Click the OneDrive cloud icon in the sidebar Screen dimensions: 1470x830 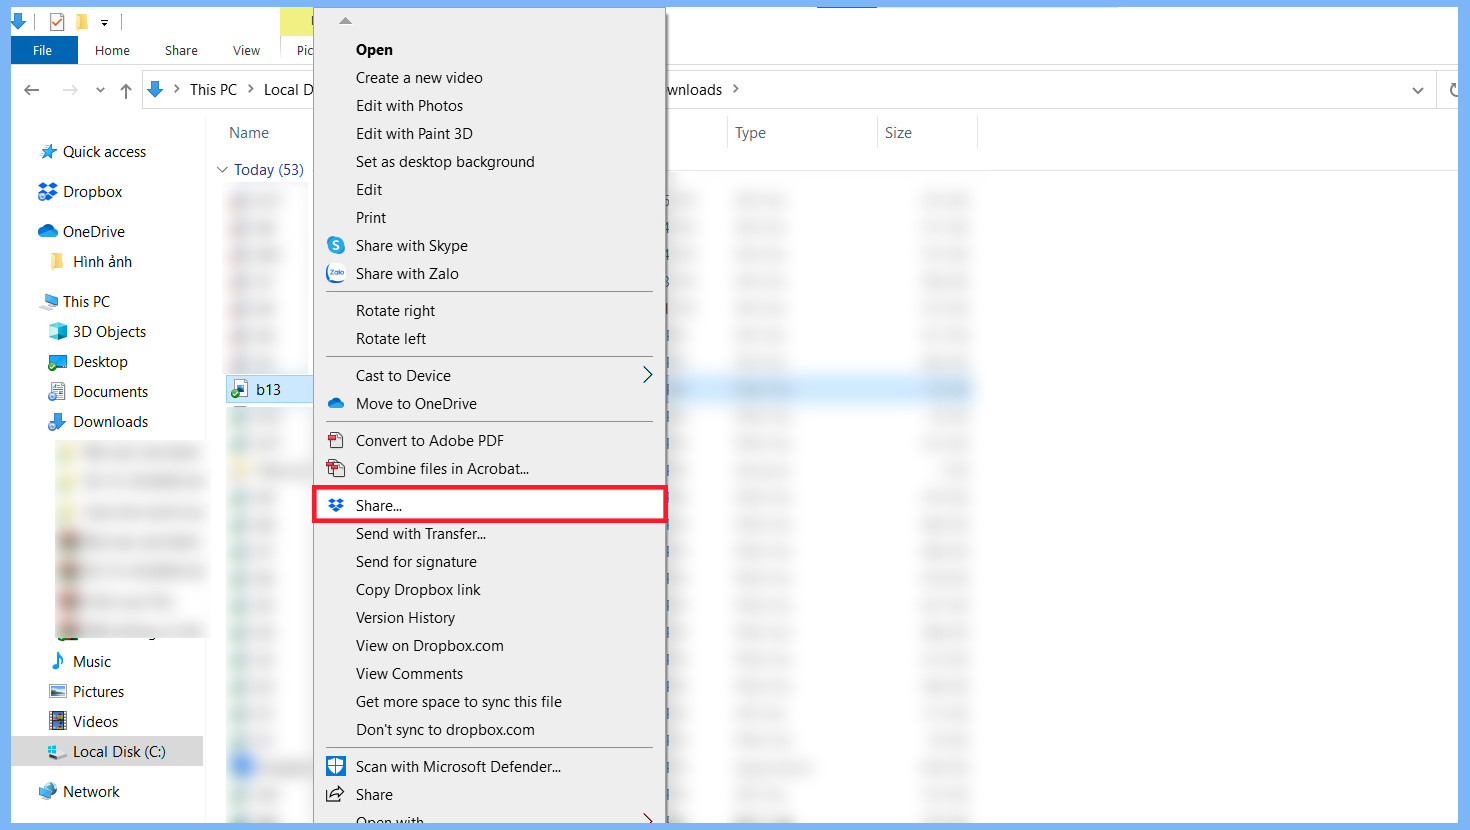click(x=47, y=231)
